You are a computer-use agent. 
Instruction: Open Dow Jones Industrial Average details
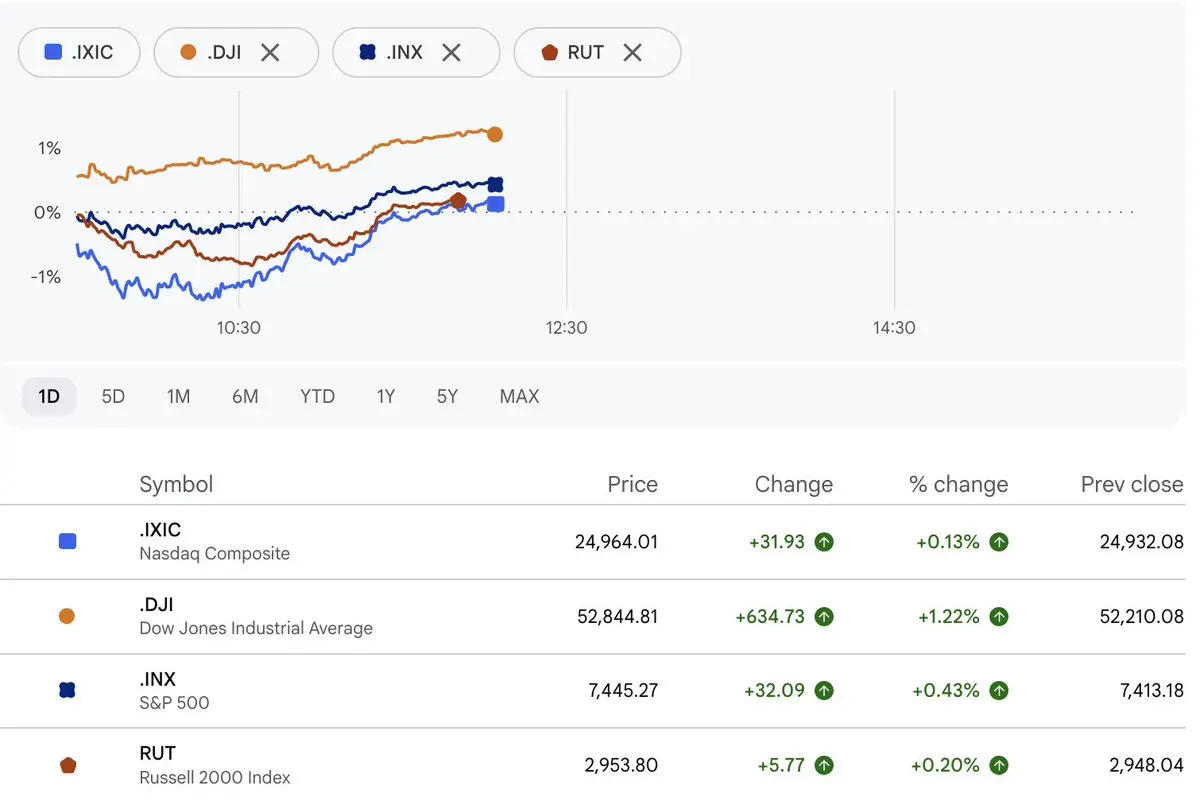600,617
